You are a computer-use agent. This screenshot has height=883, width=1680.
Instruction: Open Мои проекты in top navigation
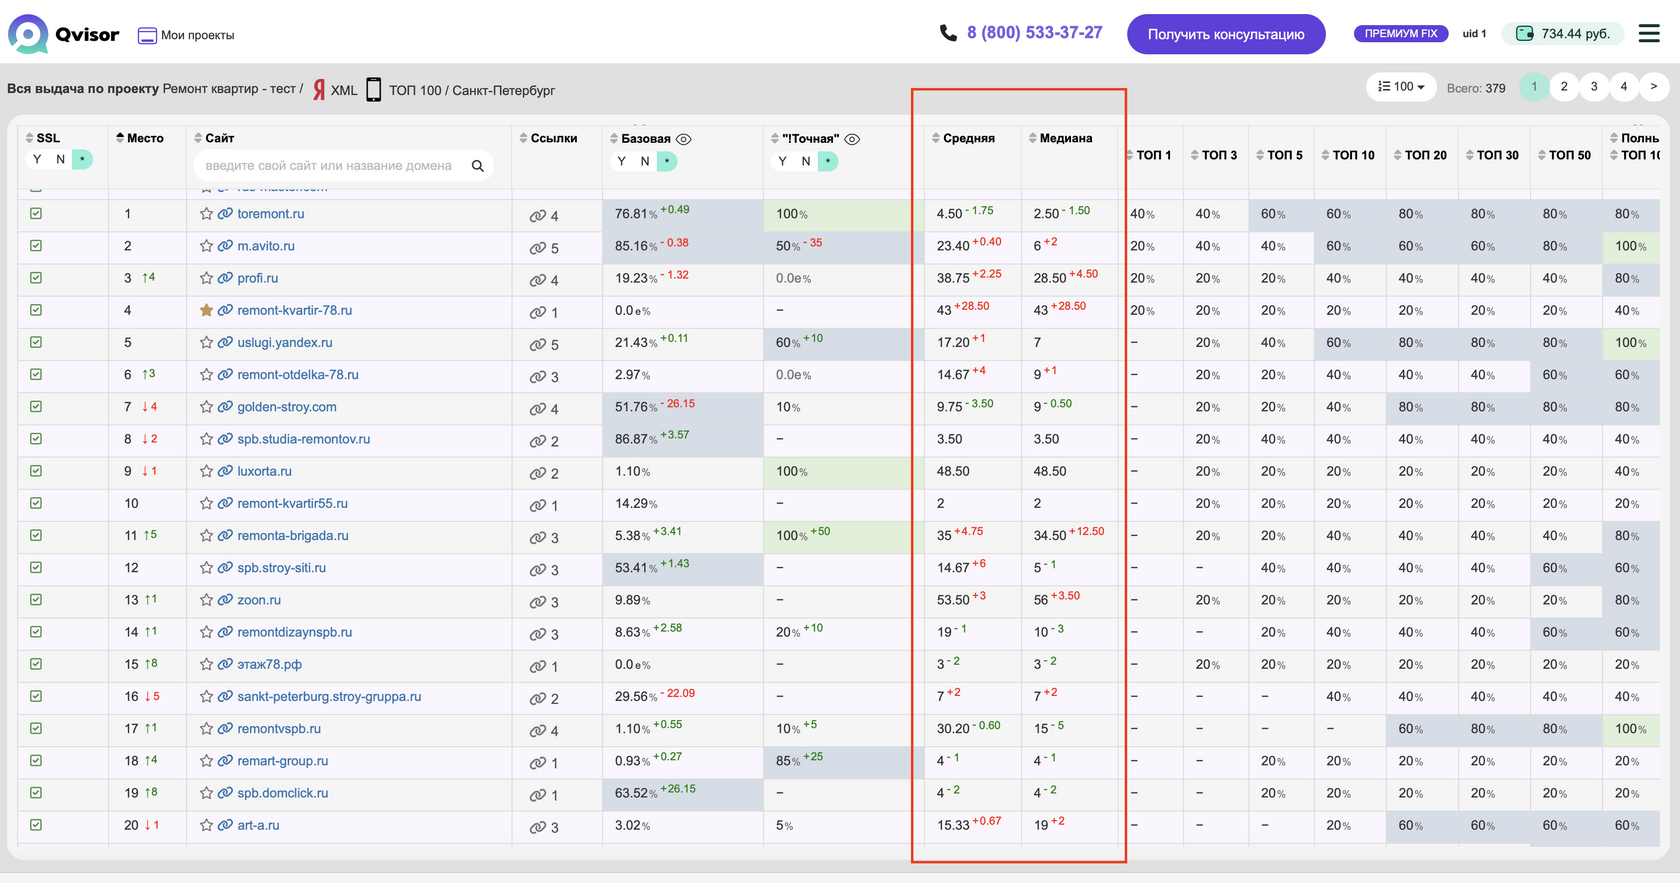186,35
